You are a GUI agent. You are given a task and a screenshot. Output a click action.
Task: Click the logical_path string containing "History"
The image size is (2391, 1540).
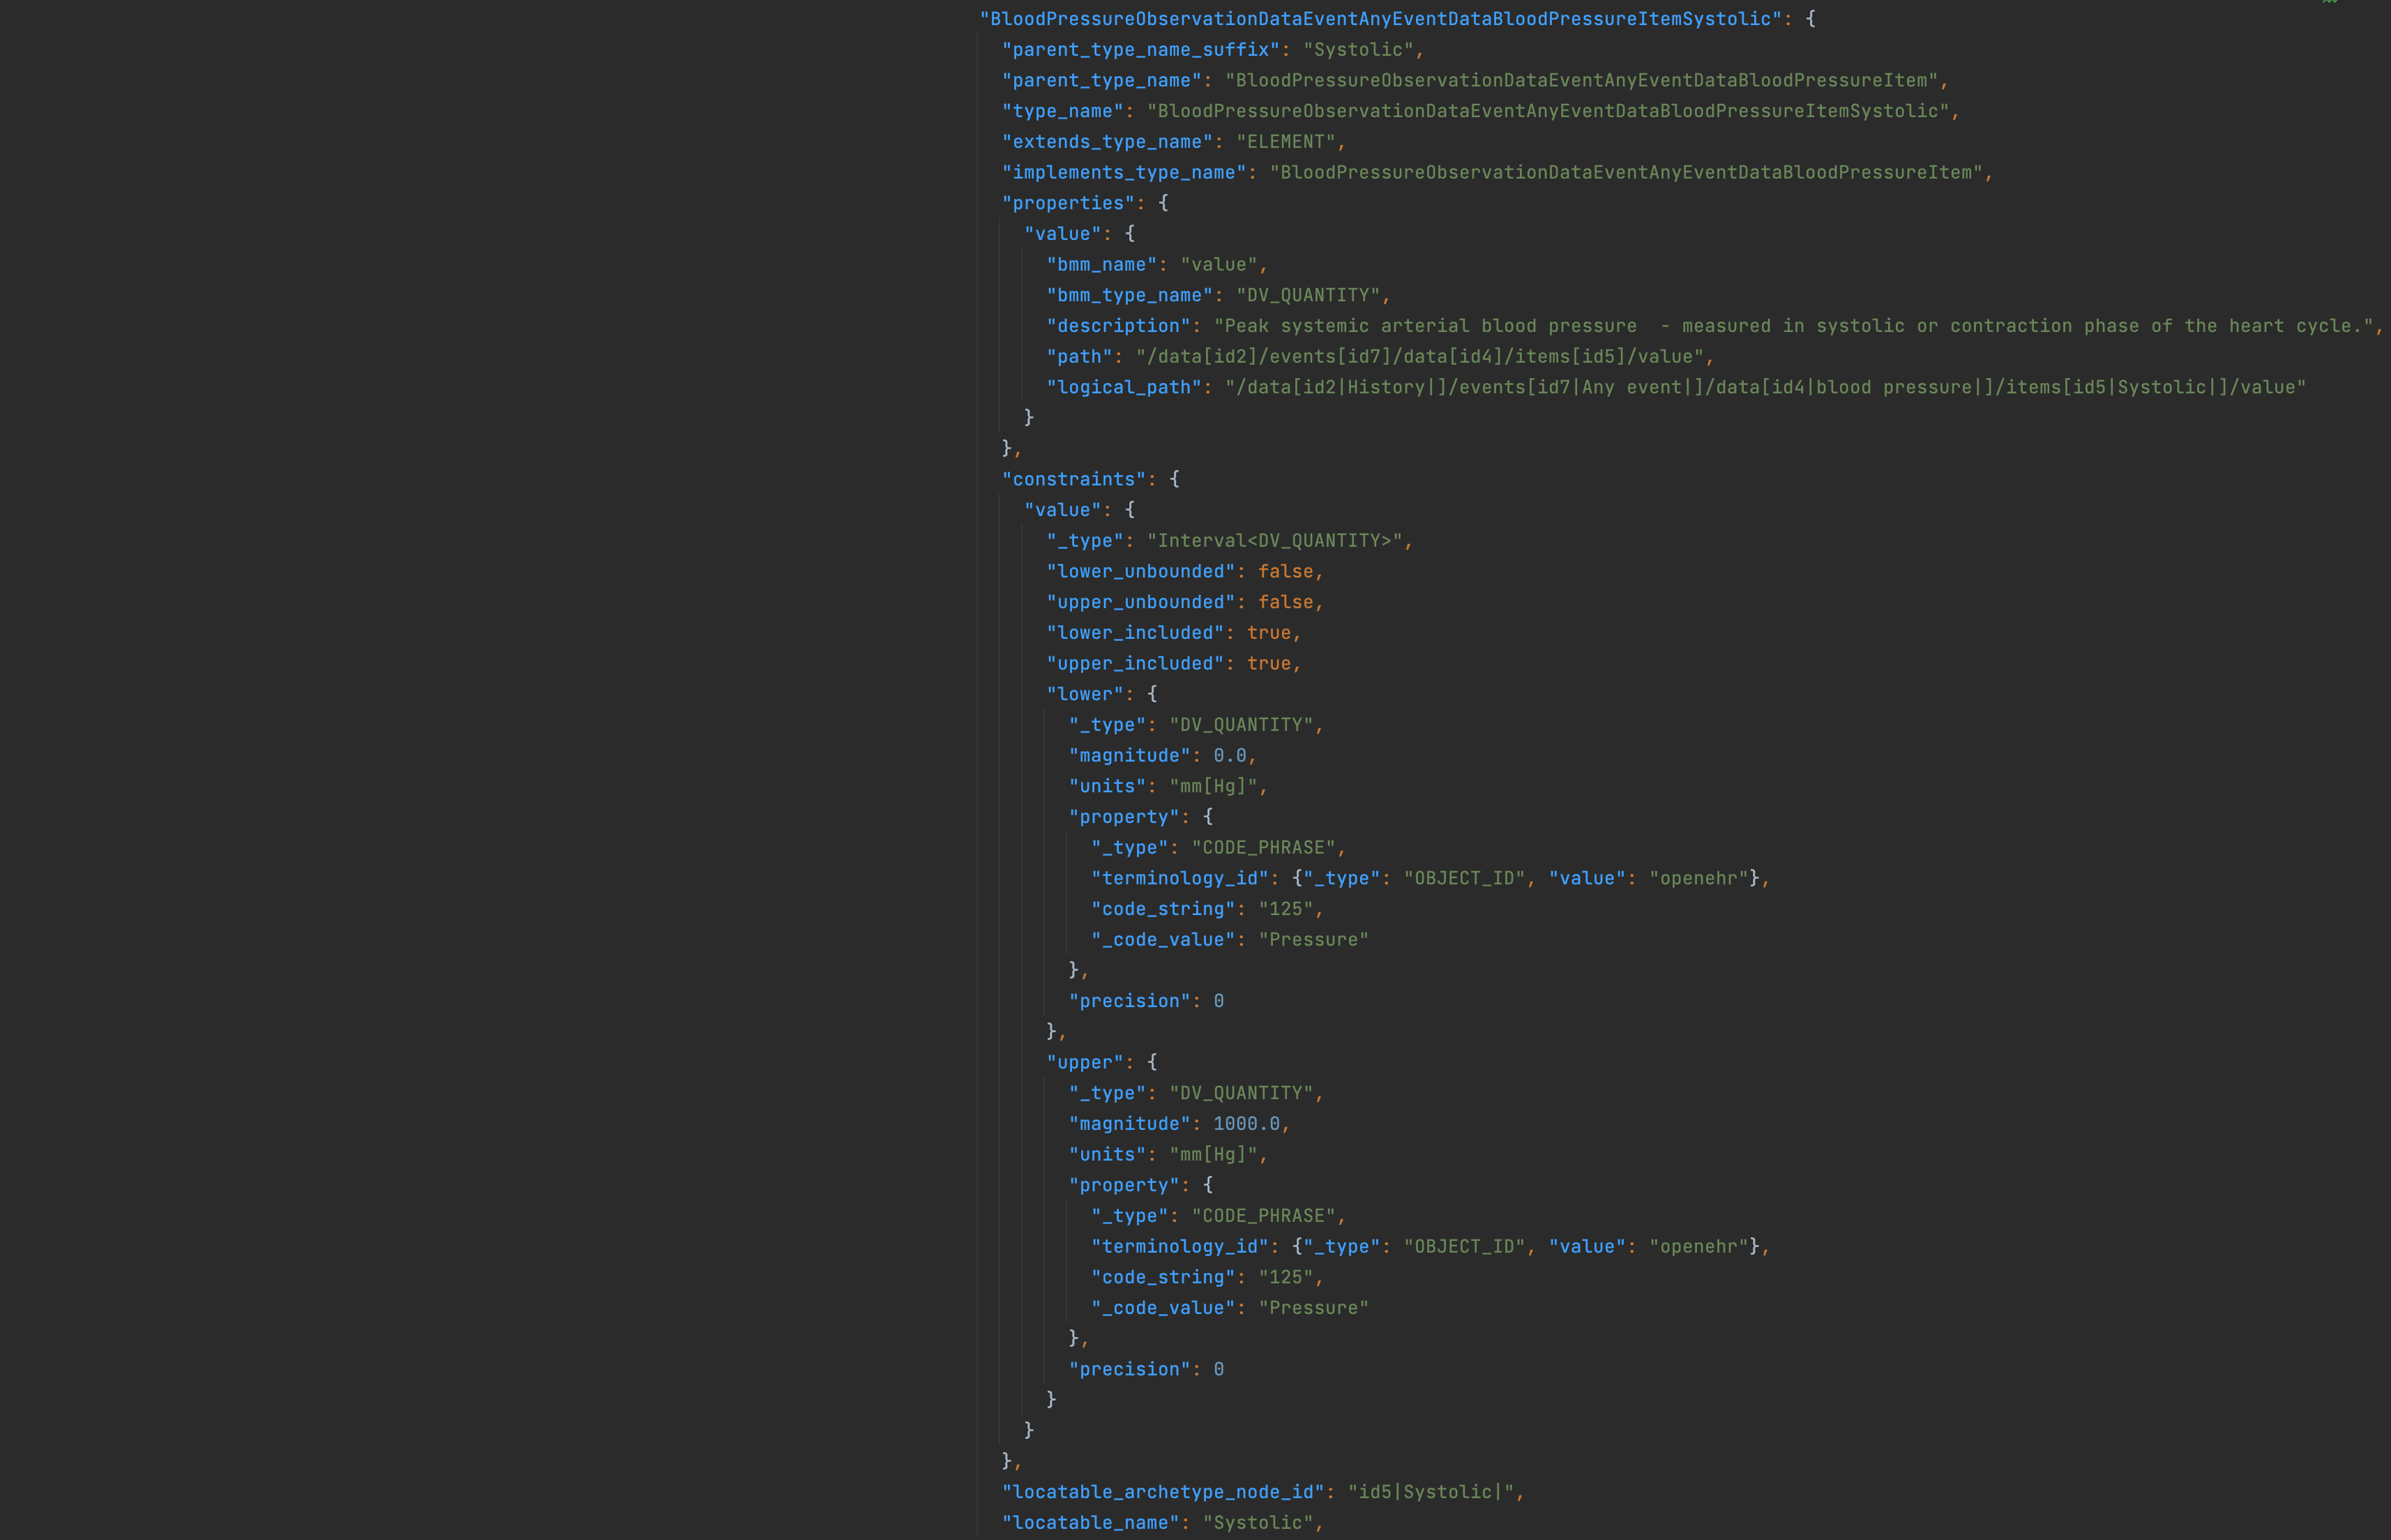point(1766,387)
